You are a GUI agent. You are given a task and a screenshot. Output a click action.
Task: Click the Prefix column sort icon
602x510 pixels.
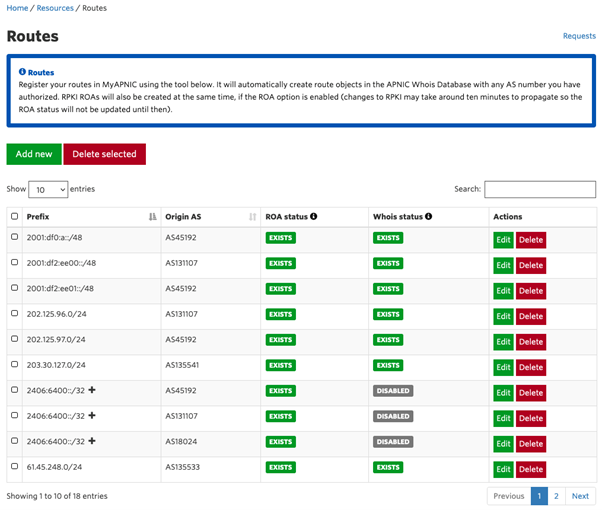pos(152,216)
